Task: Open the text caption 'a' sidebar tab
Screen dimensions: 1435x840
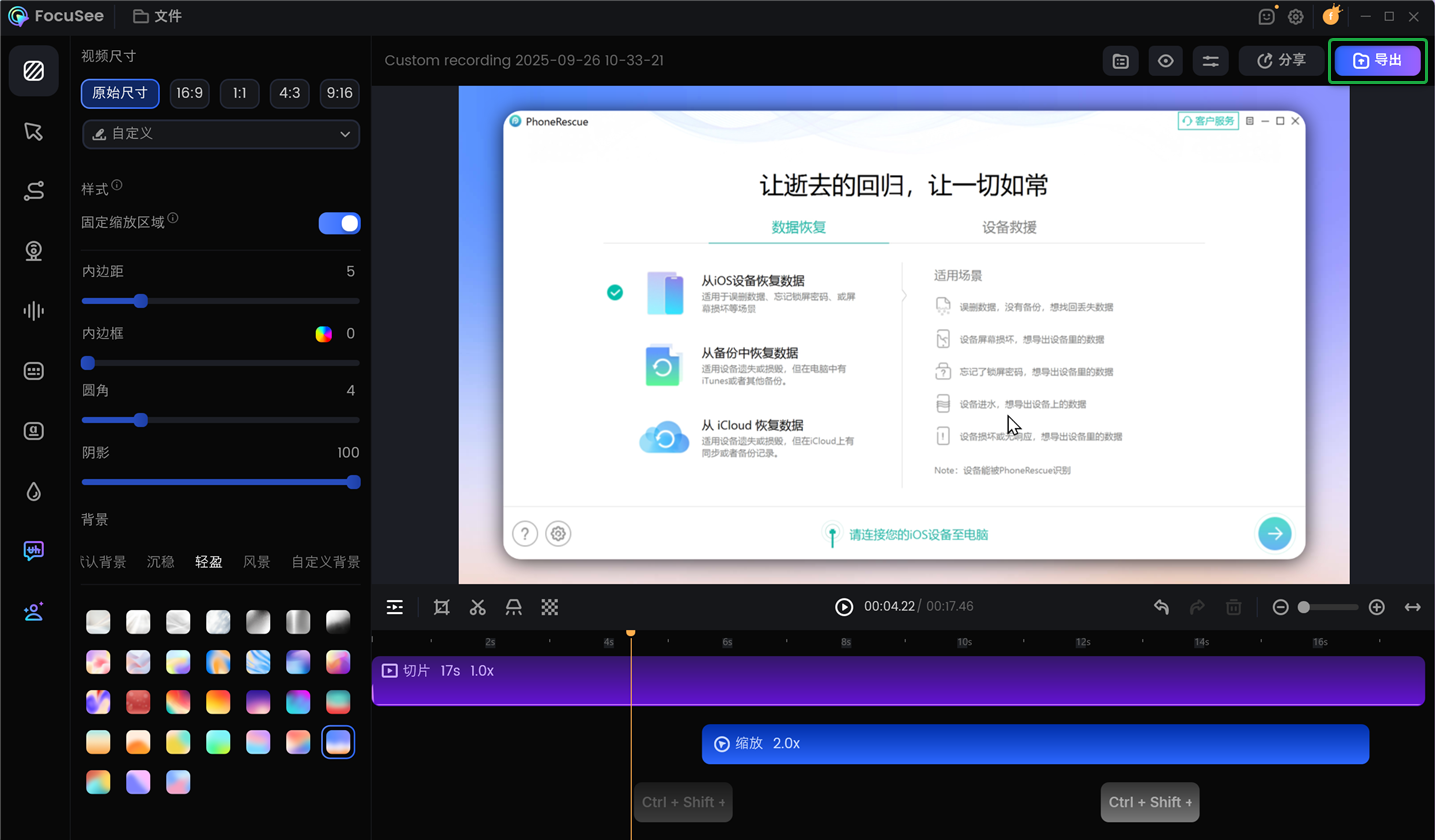Action: (x=34, y=431)
